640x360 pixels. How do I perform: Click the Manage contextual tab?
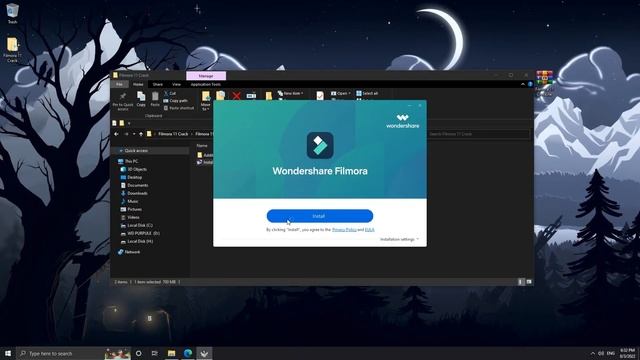tap(206, 76)
